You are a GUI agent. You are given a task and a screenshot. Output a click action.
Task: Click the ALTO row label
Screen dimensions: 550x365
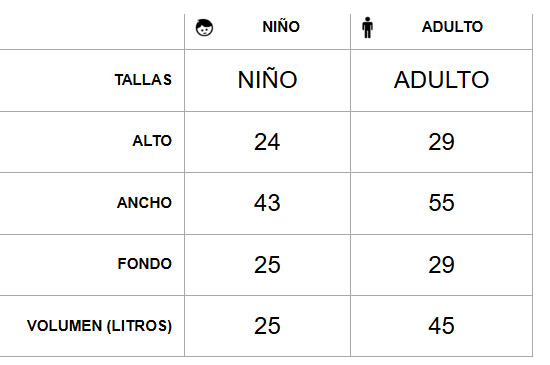[152, 141]
